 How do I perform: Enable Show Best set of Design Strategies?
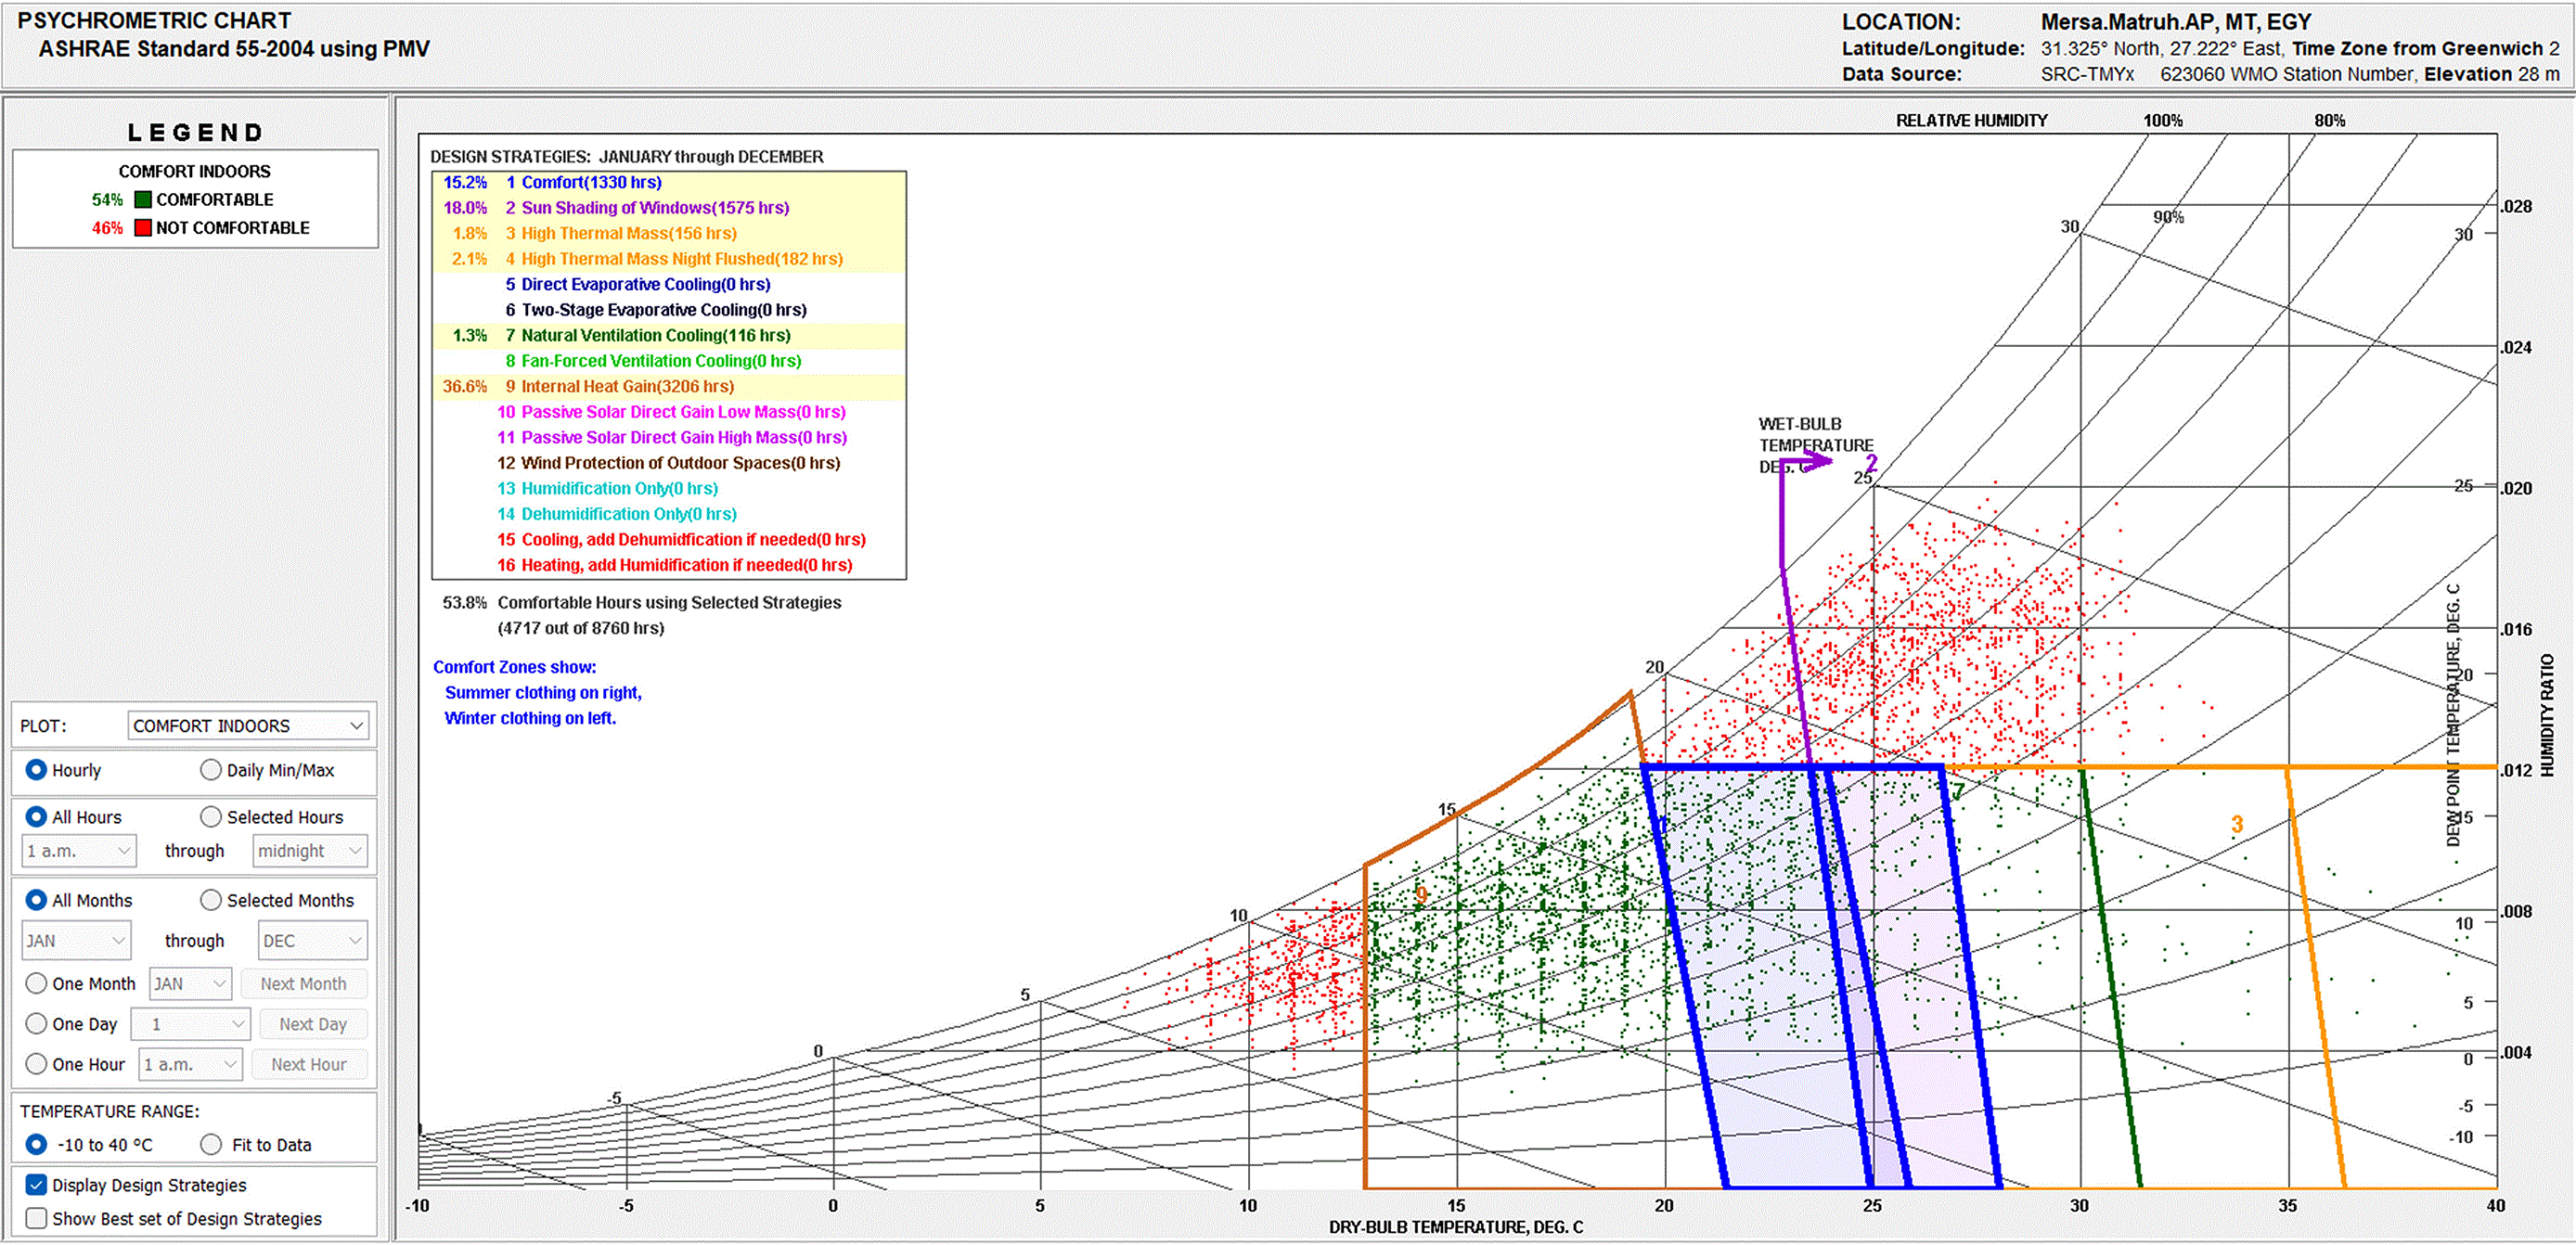36,1219
